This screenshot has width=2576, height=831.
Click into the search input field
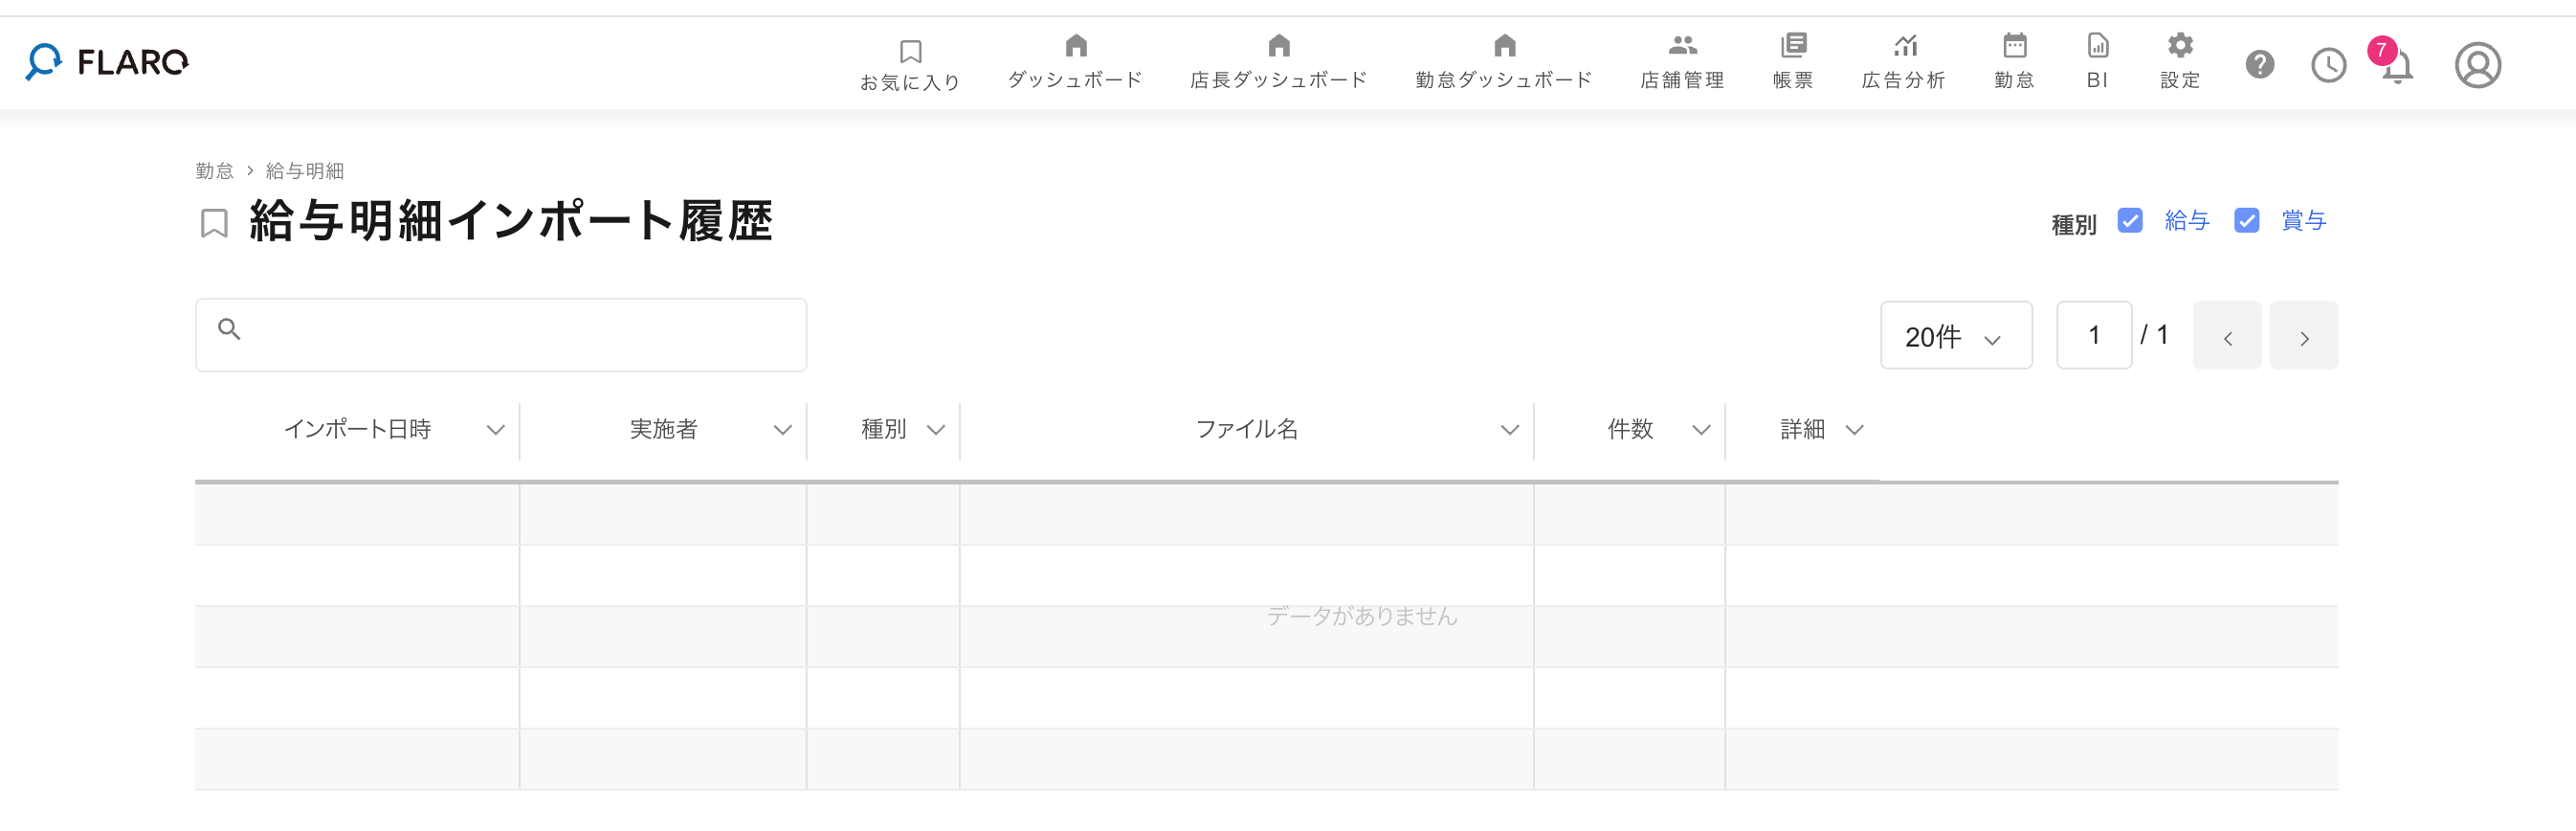coord(501,335)
